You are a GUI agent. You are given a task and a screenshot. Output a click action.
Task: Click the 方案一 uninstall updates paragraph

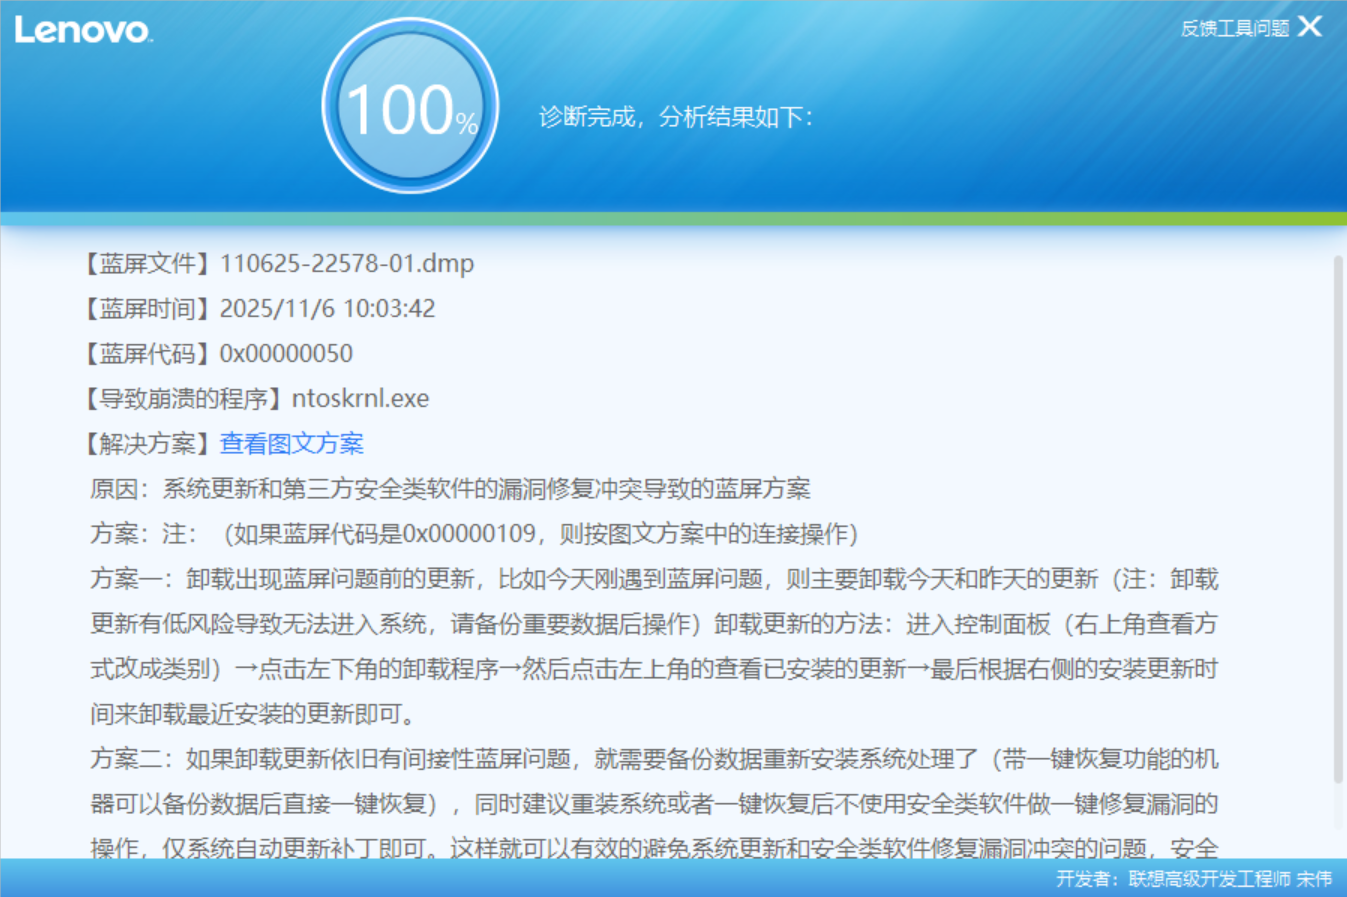[654, 646]
